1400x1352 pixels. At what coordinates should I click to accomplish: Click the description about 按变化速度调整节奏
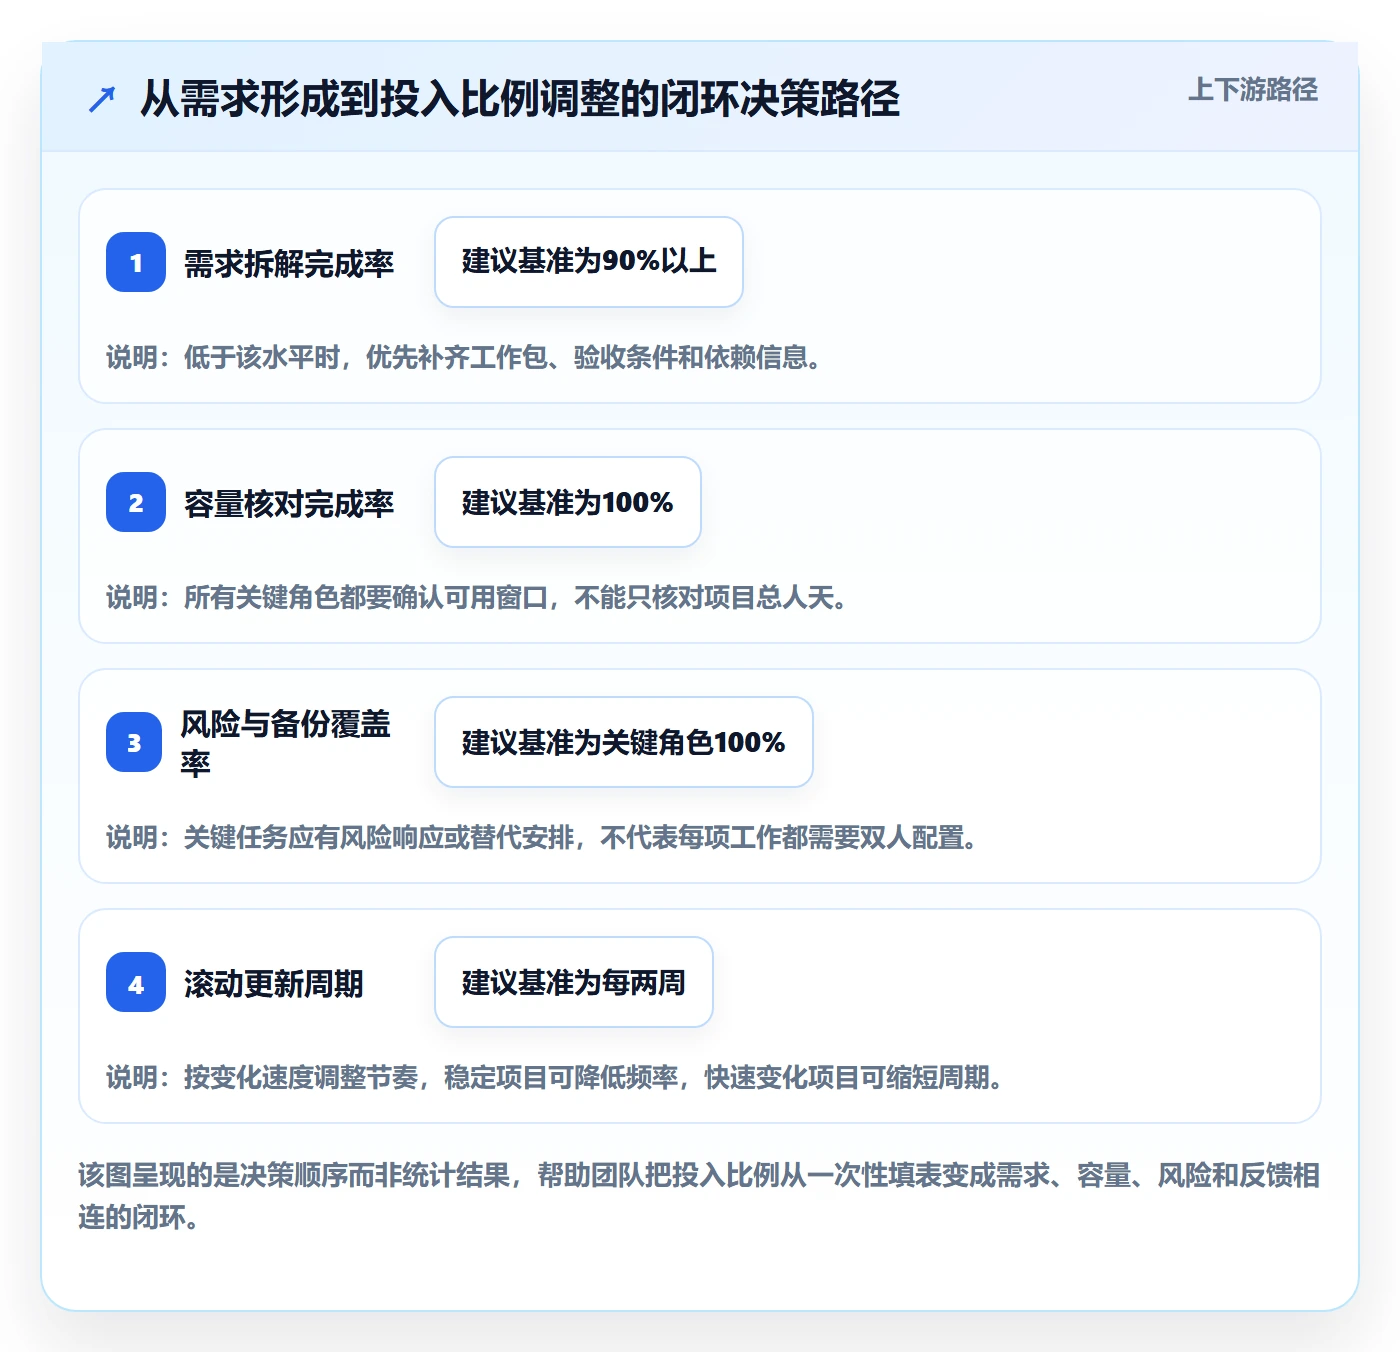tap(556, 1077)
